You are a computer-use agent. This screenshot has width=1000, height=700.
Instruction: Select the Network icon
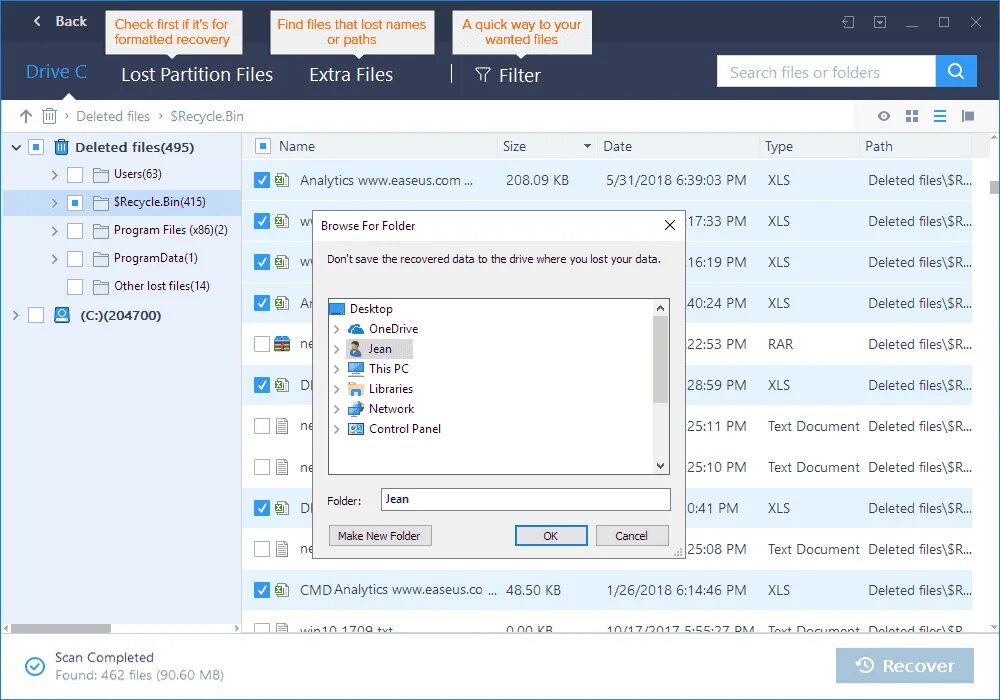click(356, 409)
